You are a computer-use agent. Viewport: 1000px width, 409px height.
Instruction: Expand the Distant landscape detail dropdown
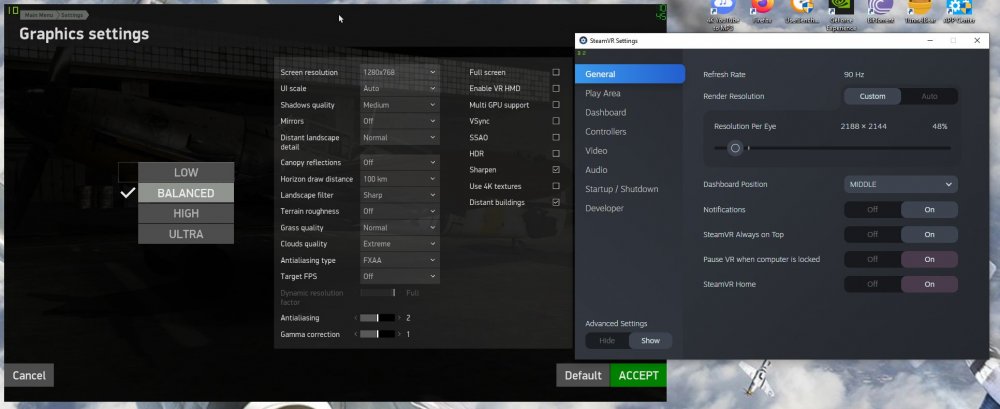pos(399,137)
